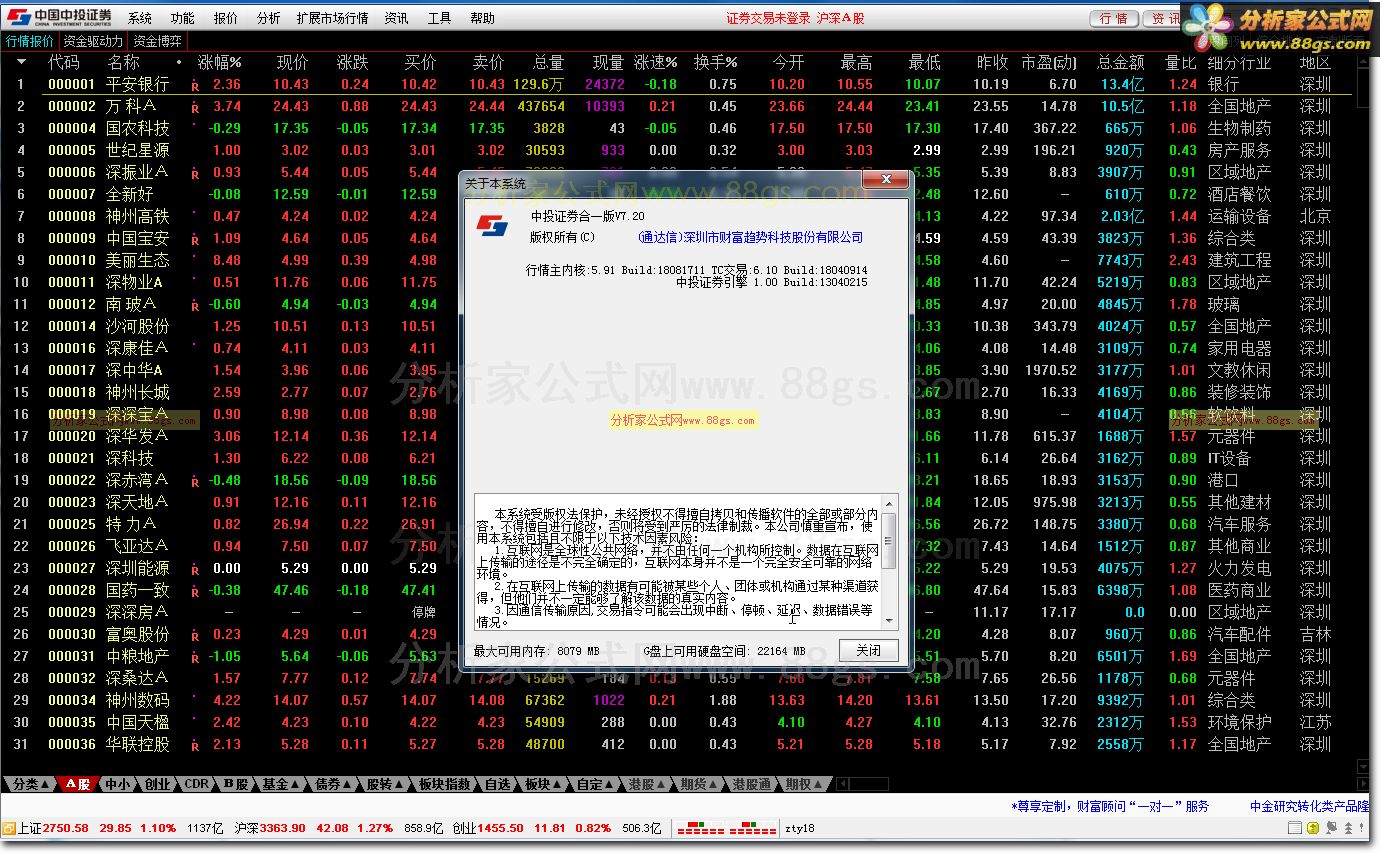Switch to the 资金博弈 tab
This screenshot has height=854, width=1382.
pos(158,41)
